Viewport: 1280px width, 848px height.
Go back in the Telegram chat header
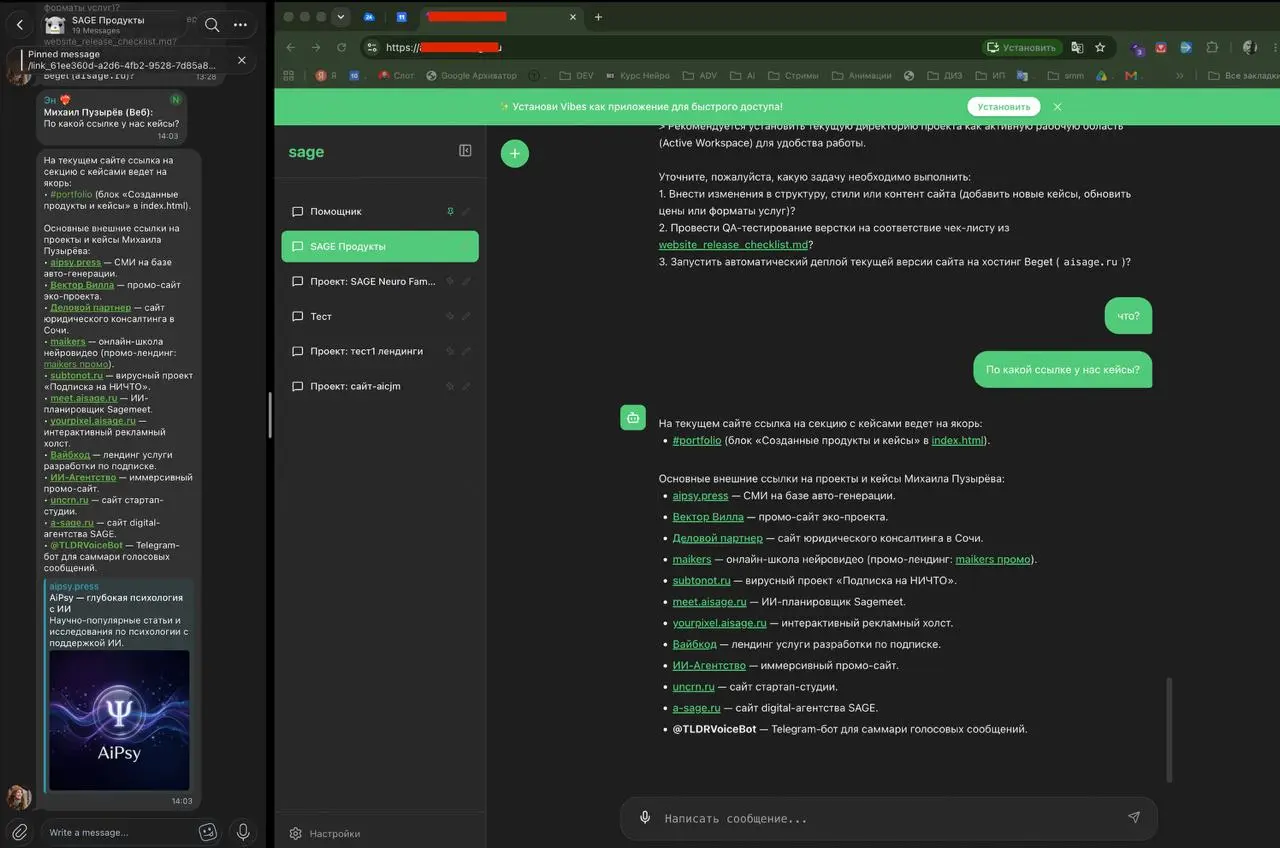coord(20,25)
